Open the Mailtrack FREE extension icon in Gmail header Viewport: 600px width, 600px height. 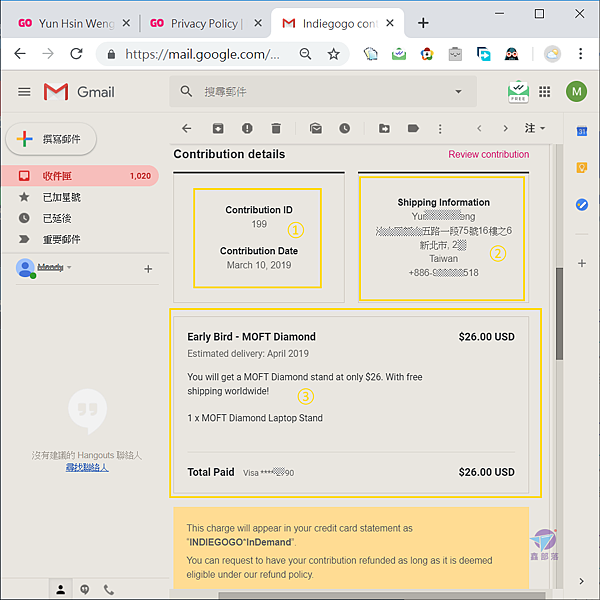(x=518, y=92)
